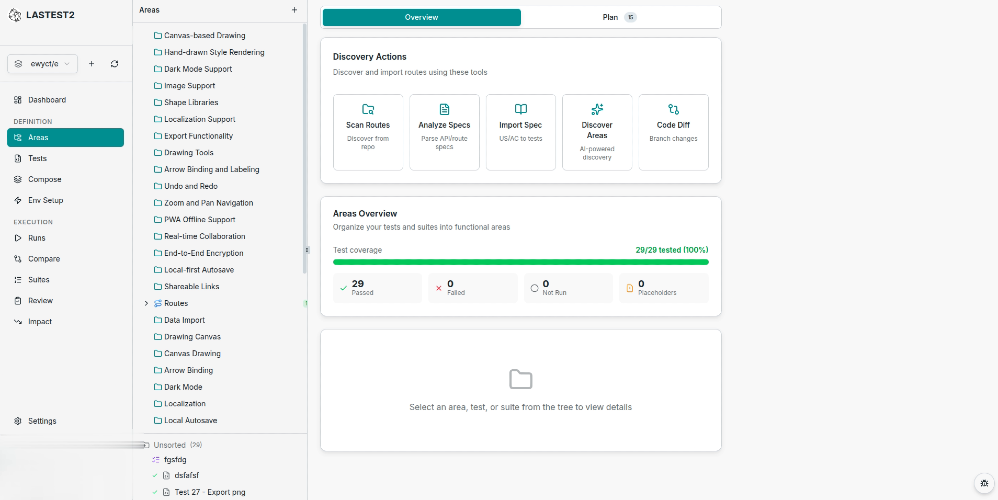Image resolution: width=998 pixels, height=500 pixels.
Task: Click the test coverage progress bar
Action: pyautogui.click(x=521, y=261)
